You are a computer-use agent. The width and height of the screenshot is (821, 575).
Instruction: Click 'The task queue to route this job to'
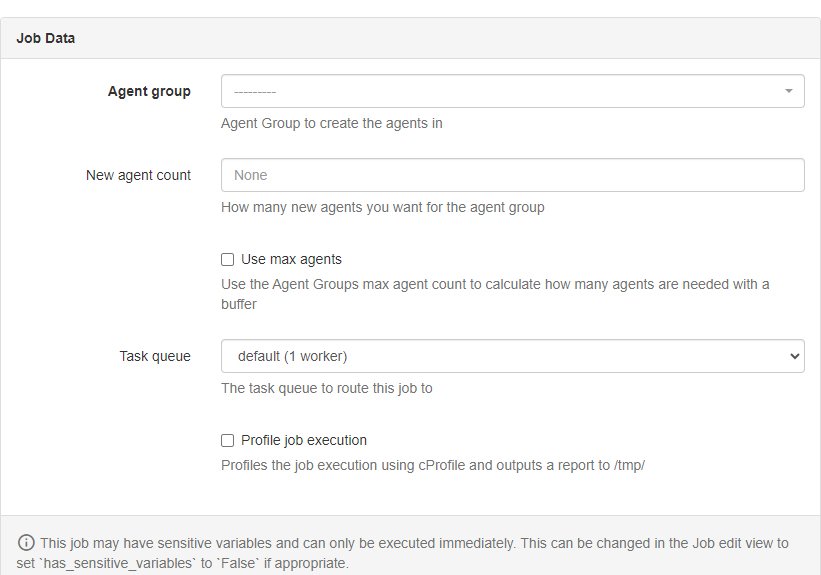tap(326, 388)
